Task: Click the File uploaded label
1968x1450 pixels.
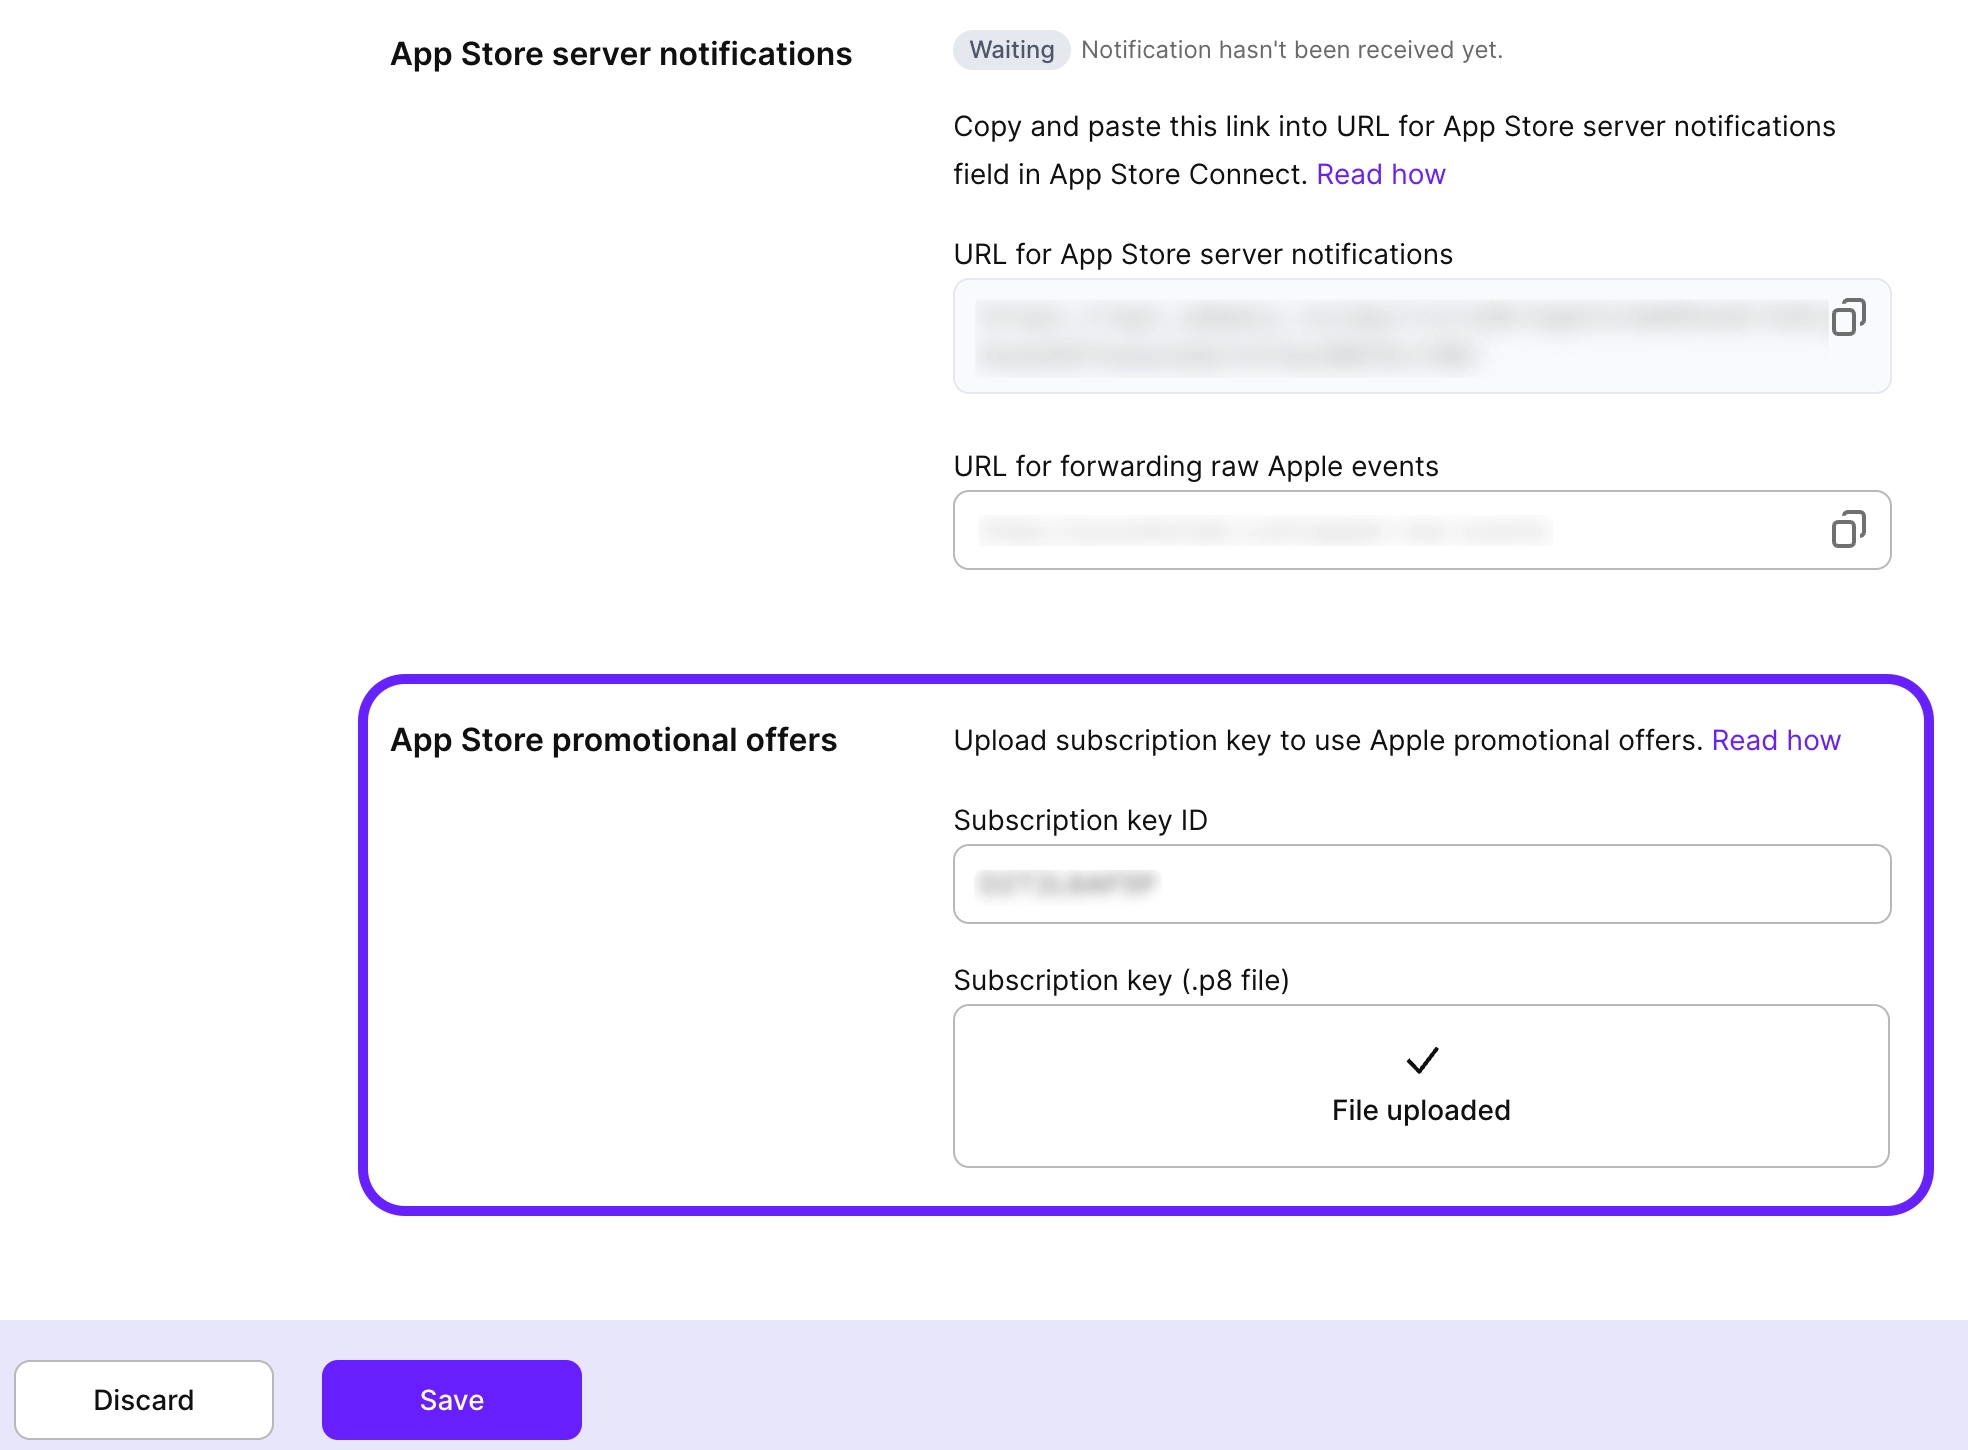Action: pos(1421,1110)
